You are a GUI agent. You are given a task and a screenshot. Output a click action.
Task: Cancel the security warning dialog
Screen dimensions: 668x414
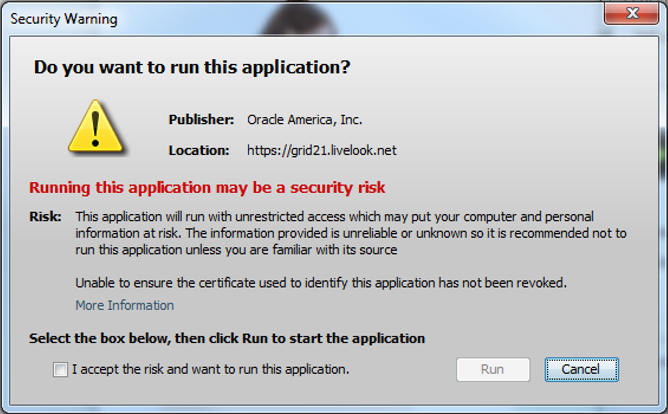(582, 369)
